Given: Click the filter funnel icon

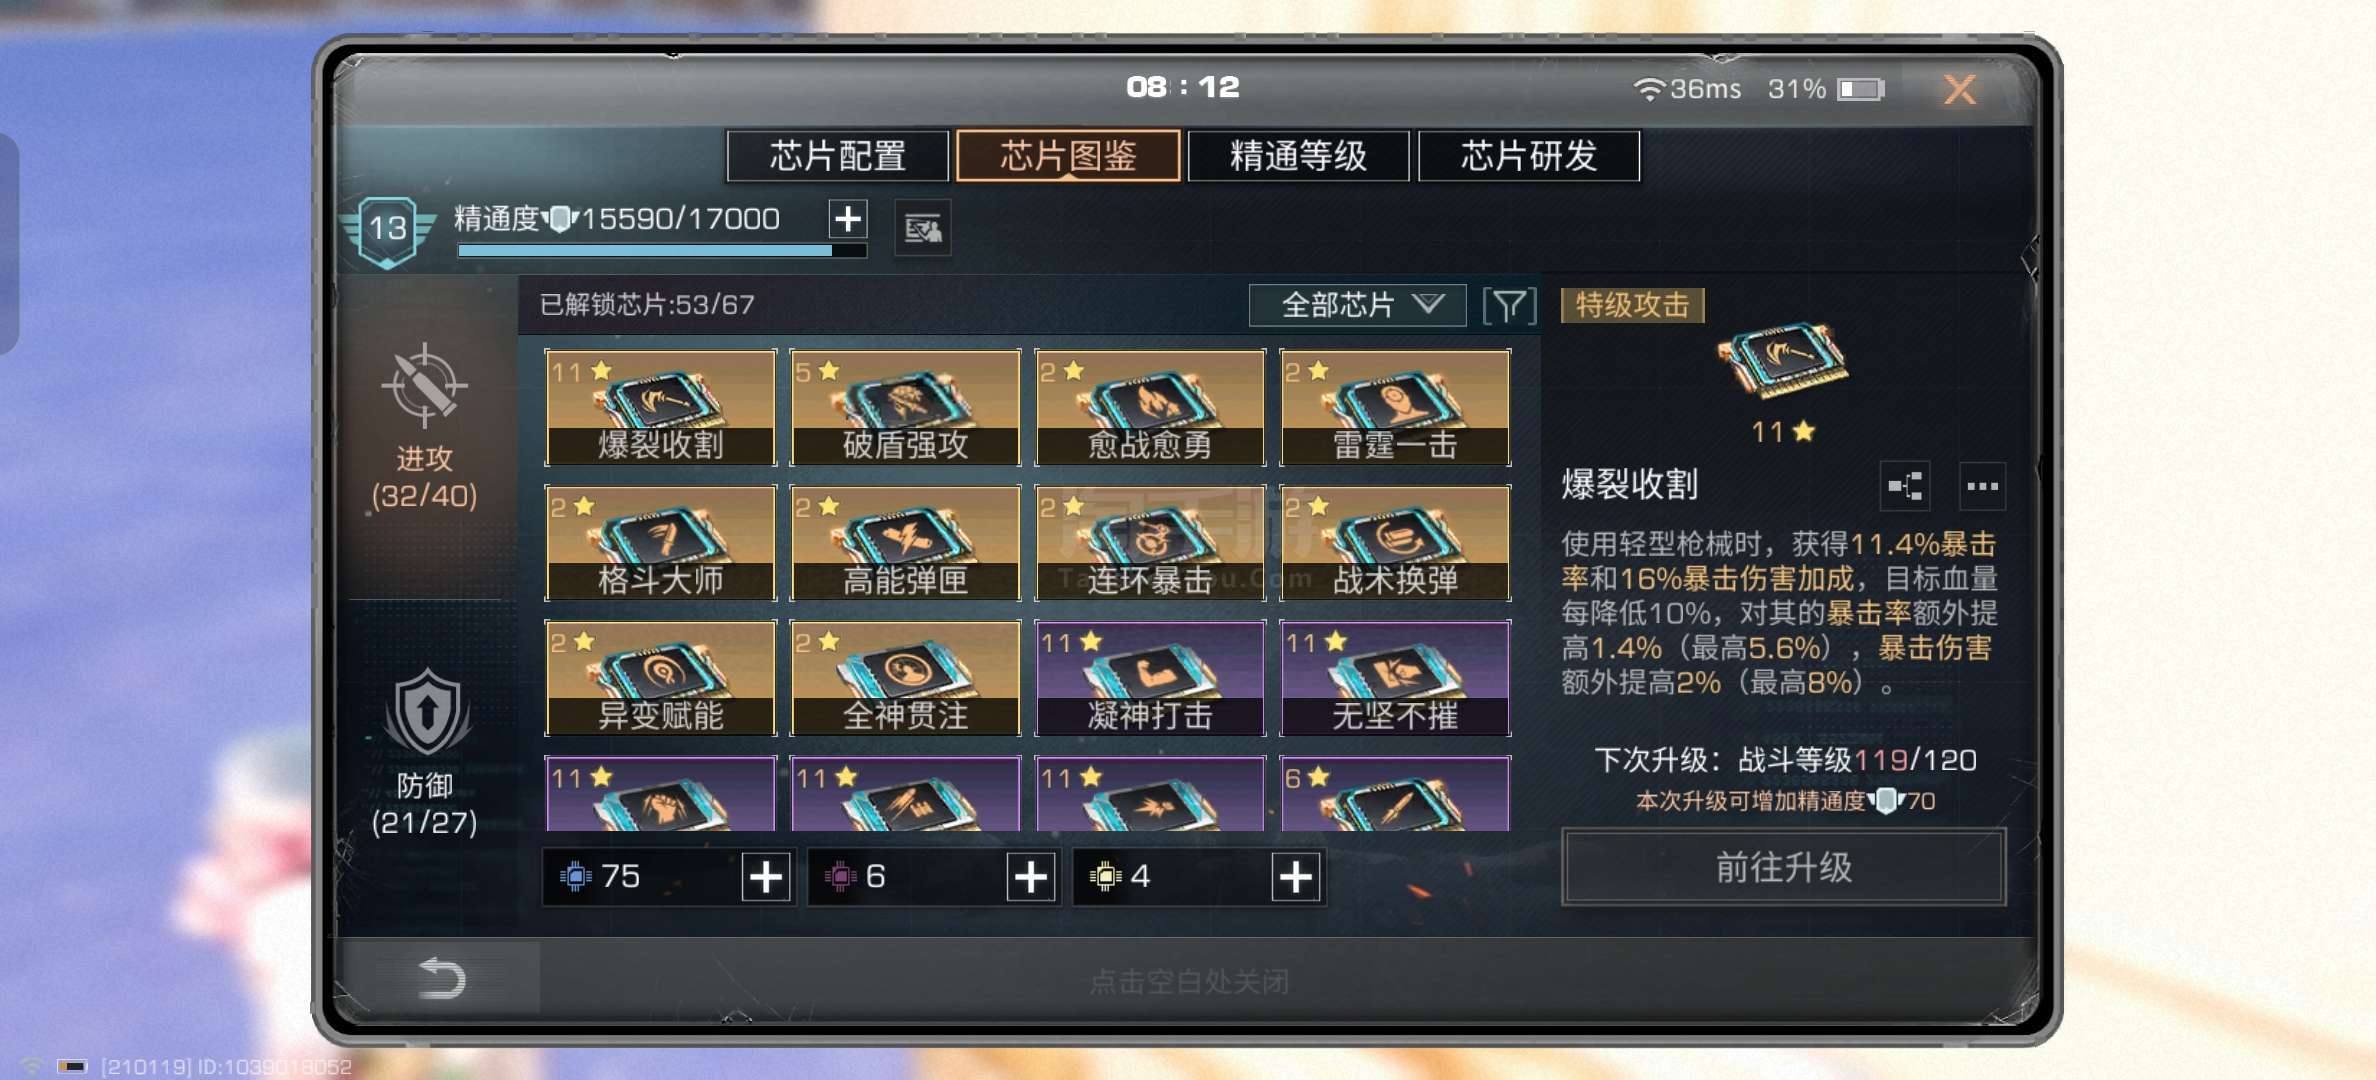Looking at the screenshot, I should tap(1509, 305).
